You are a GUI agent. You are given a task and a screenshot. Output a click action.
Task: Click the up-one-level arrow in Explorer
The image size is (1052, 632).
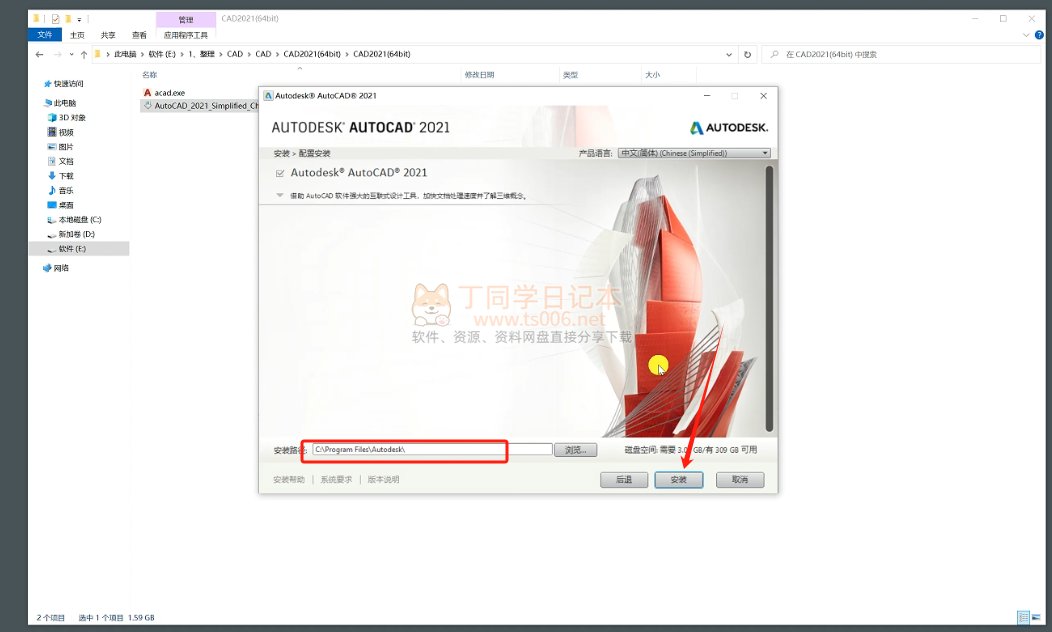pos(84,54)
